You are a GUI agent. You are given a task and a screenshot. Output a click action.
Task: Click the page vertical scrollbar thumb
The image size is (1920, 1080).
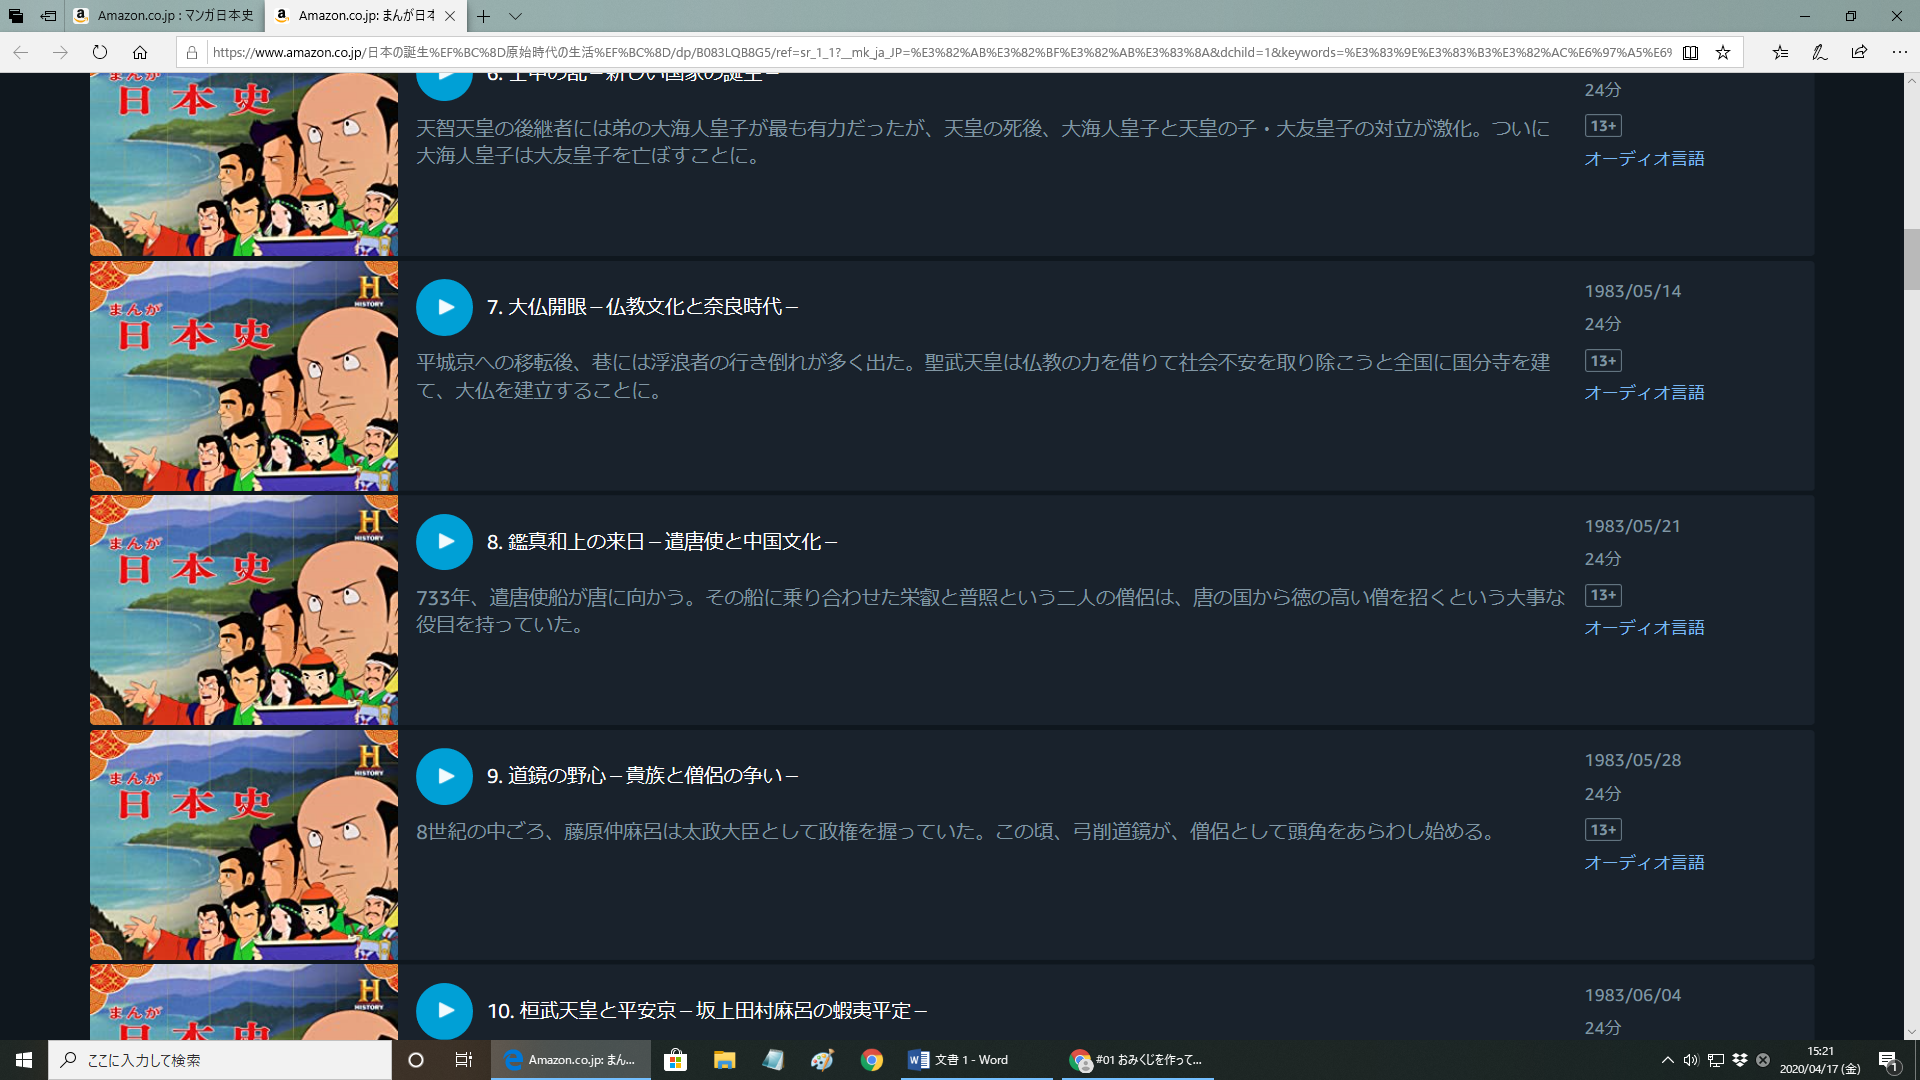[1911, 259]
